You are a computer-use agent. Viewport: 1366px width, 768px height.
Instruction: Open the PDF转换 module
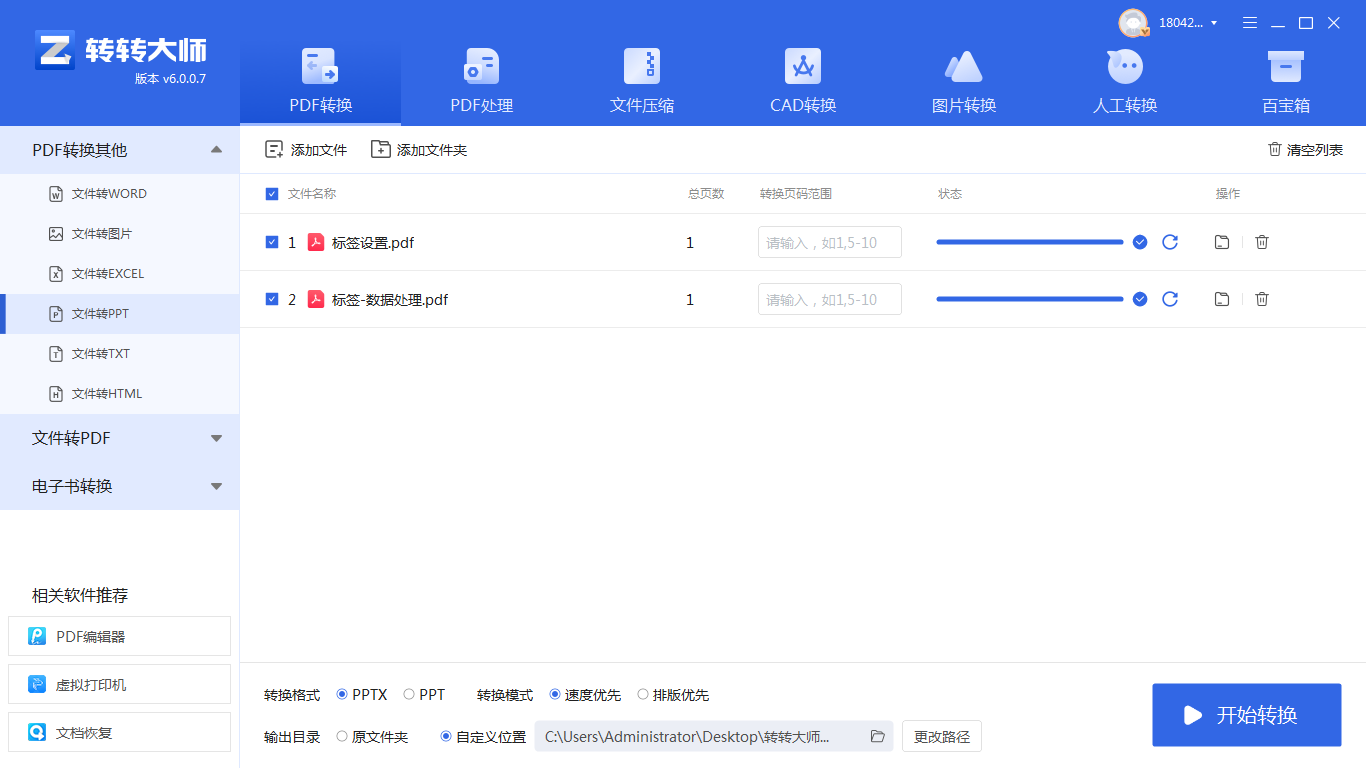(x=319, y=80)
